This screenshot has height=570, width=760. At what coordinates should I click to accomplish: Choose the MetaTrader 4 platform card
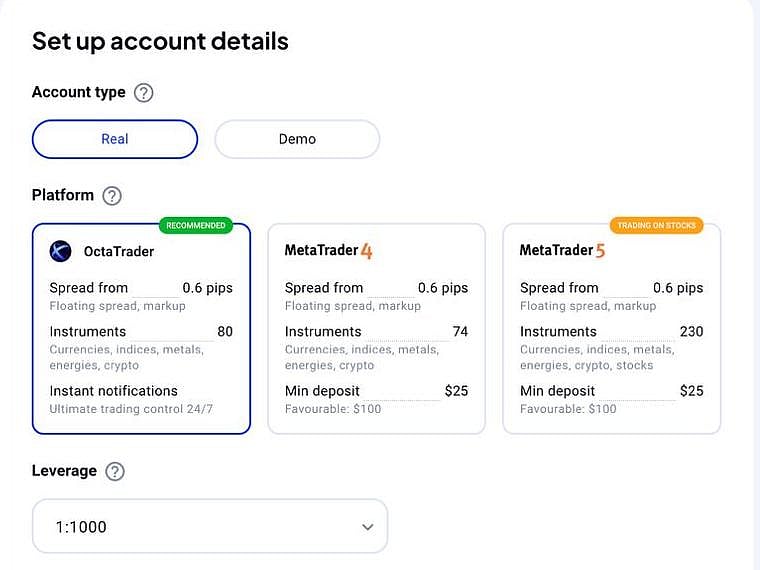377,329
